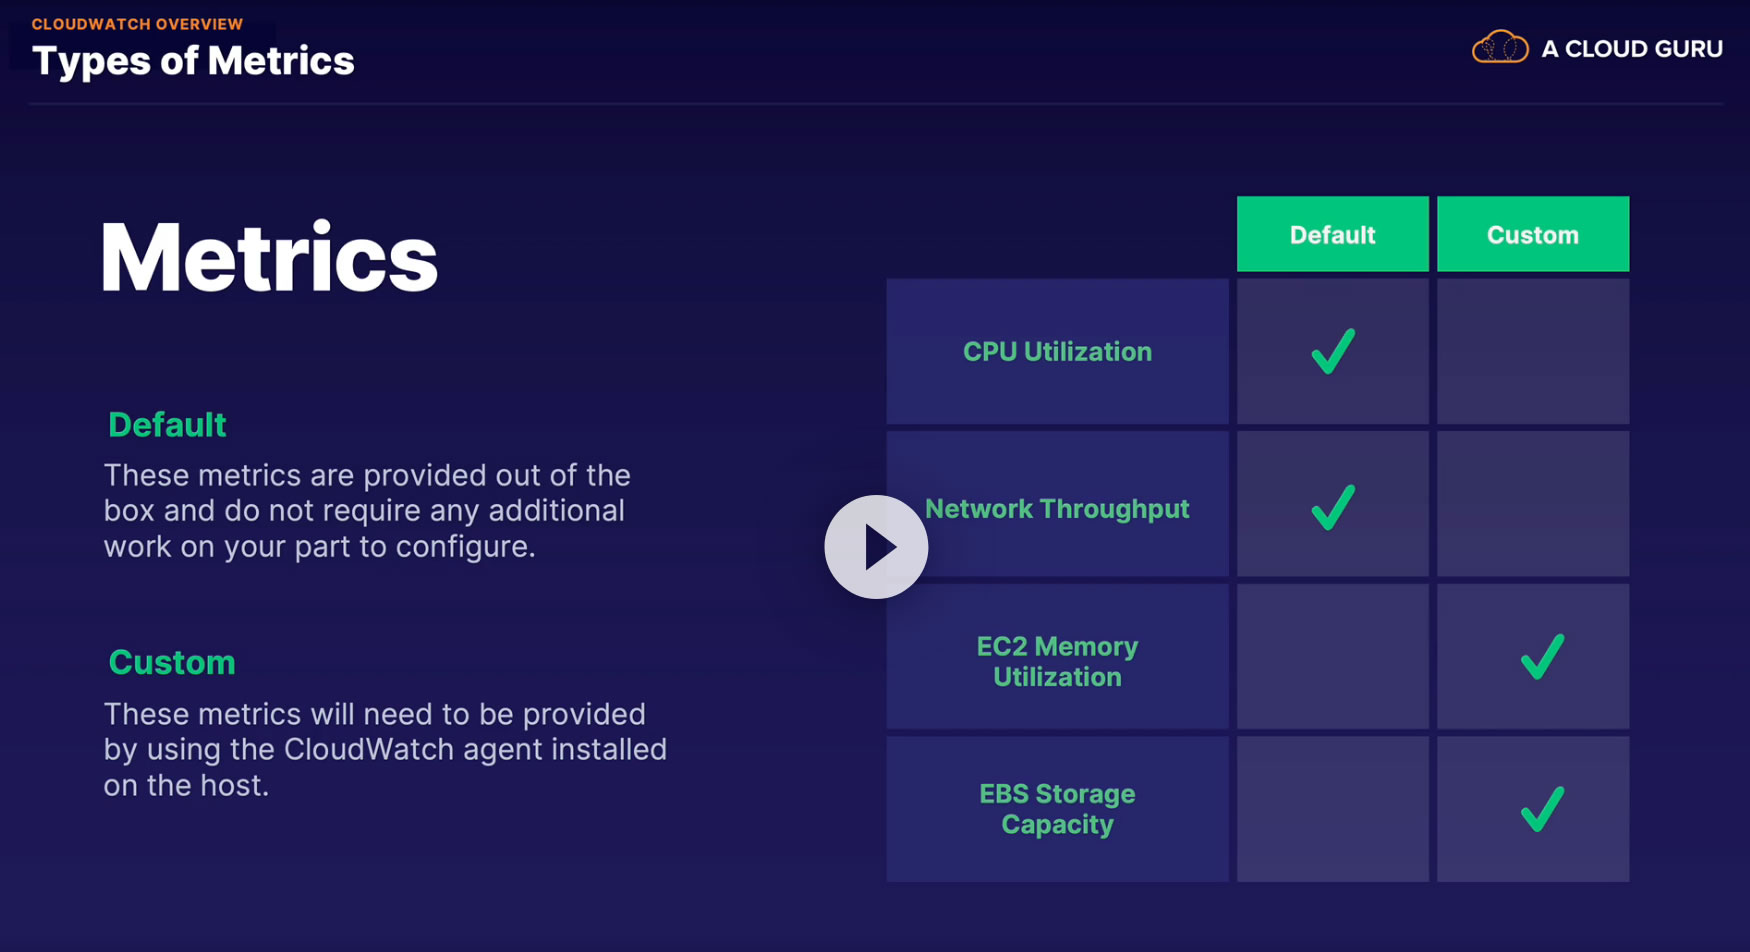1750x952 pixels.
Task: Click the EC2 Memory Utilization row label
Action: 1057,661
